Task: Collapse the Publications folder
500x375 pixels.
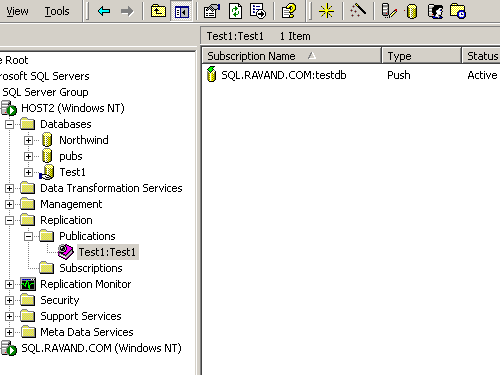Action: tap(28, 236)
